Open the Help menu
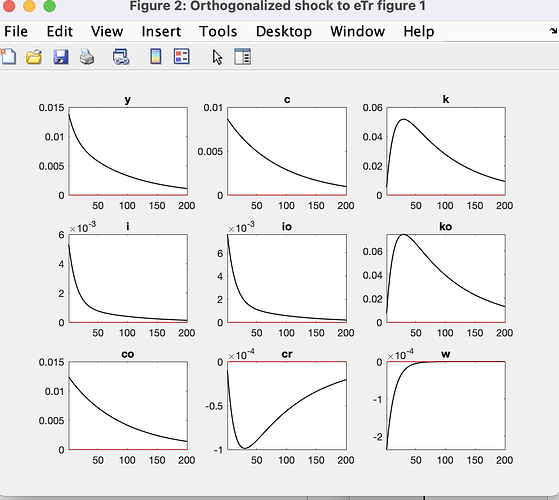559x500 pixels. tap(419, 31)
